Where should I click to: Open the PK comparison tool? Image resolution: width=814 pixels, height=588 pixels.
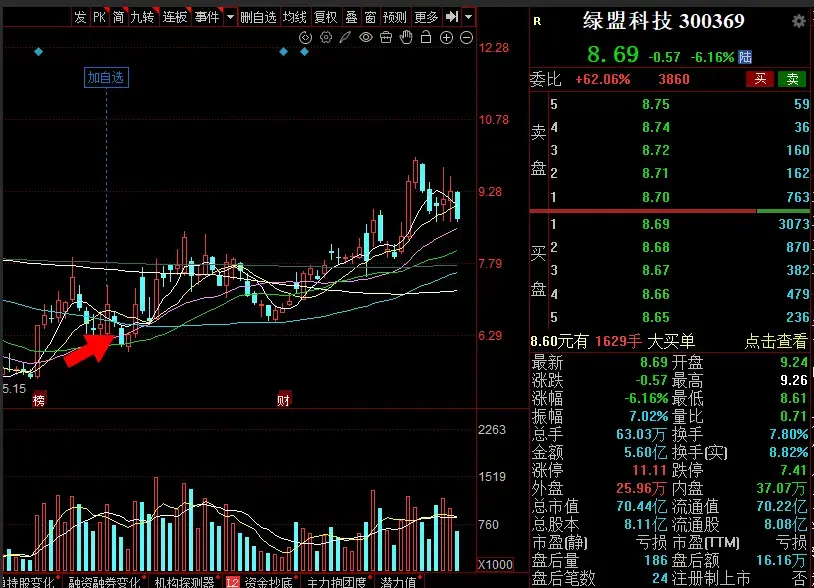[x=99, y=17]
